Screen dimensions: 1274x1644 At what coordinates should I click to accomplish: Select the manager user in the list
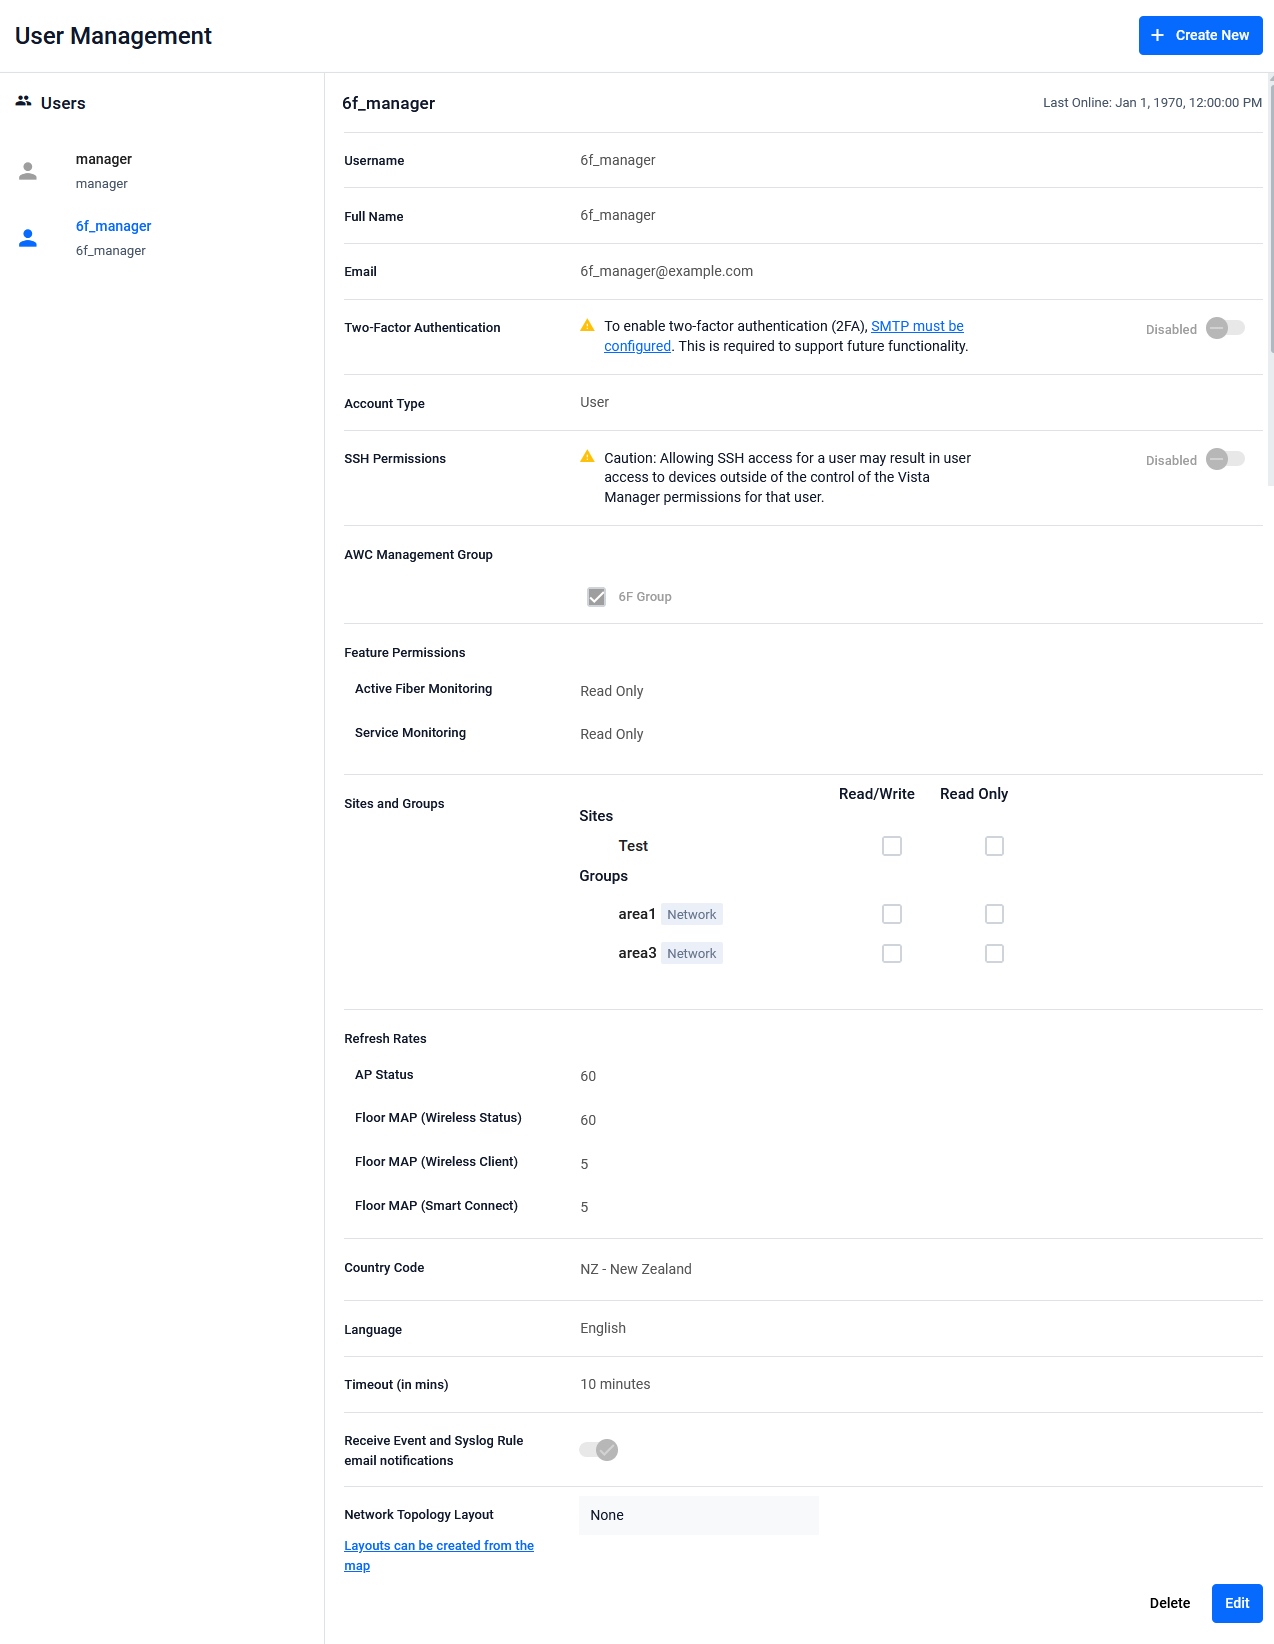104,170
